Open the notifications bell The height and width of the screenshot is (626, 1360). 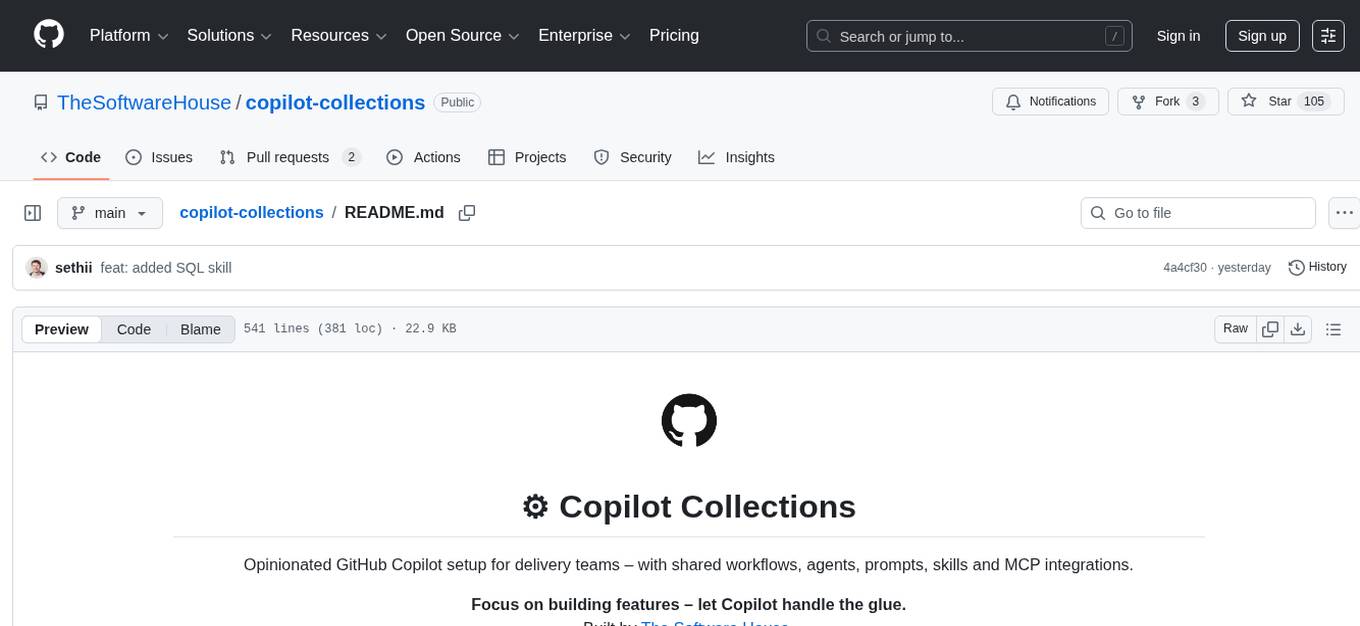[1013, 101]
